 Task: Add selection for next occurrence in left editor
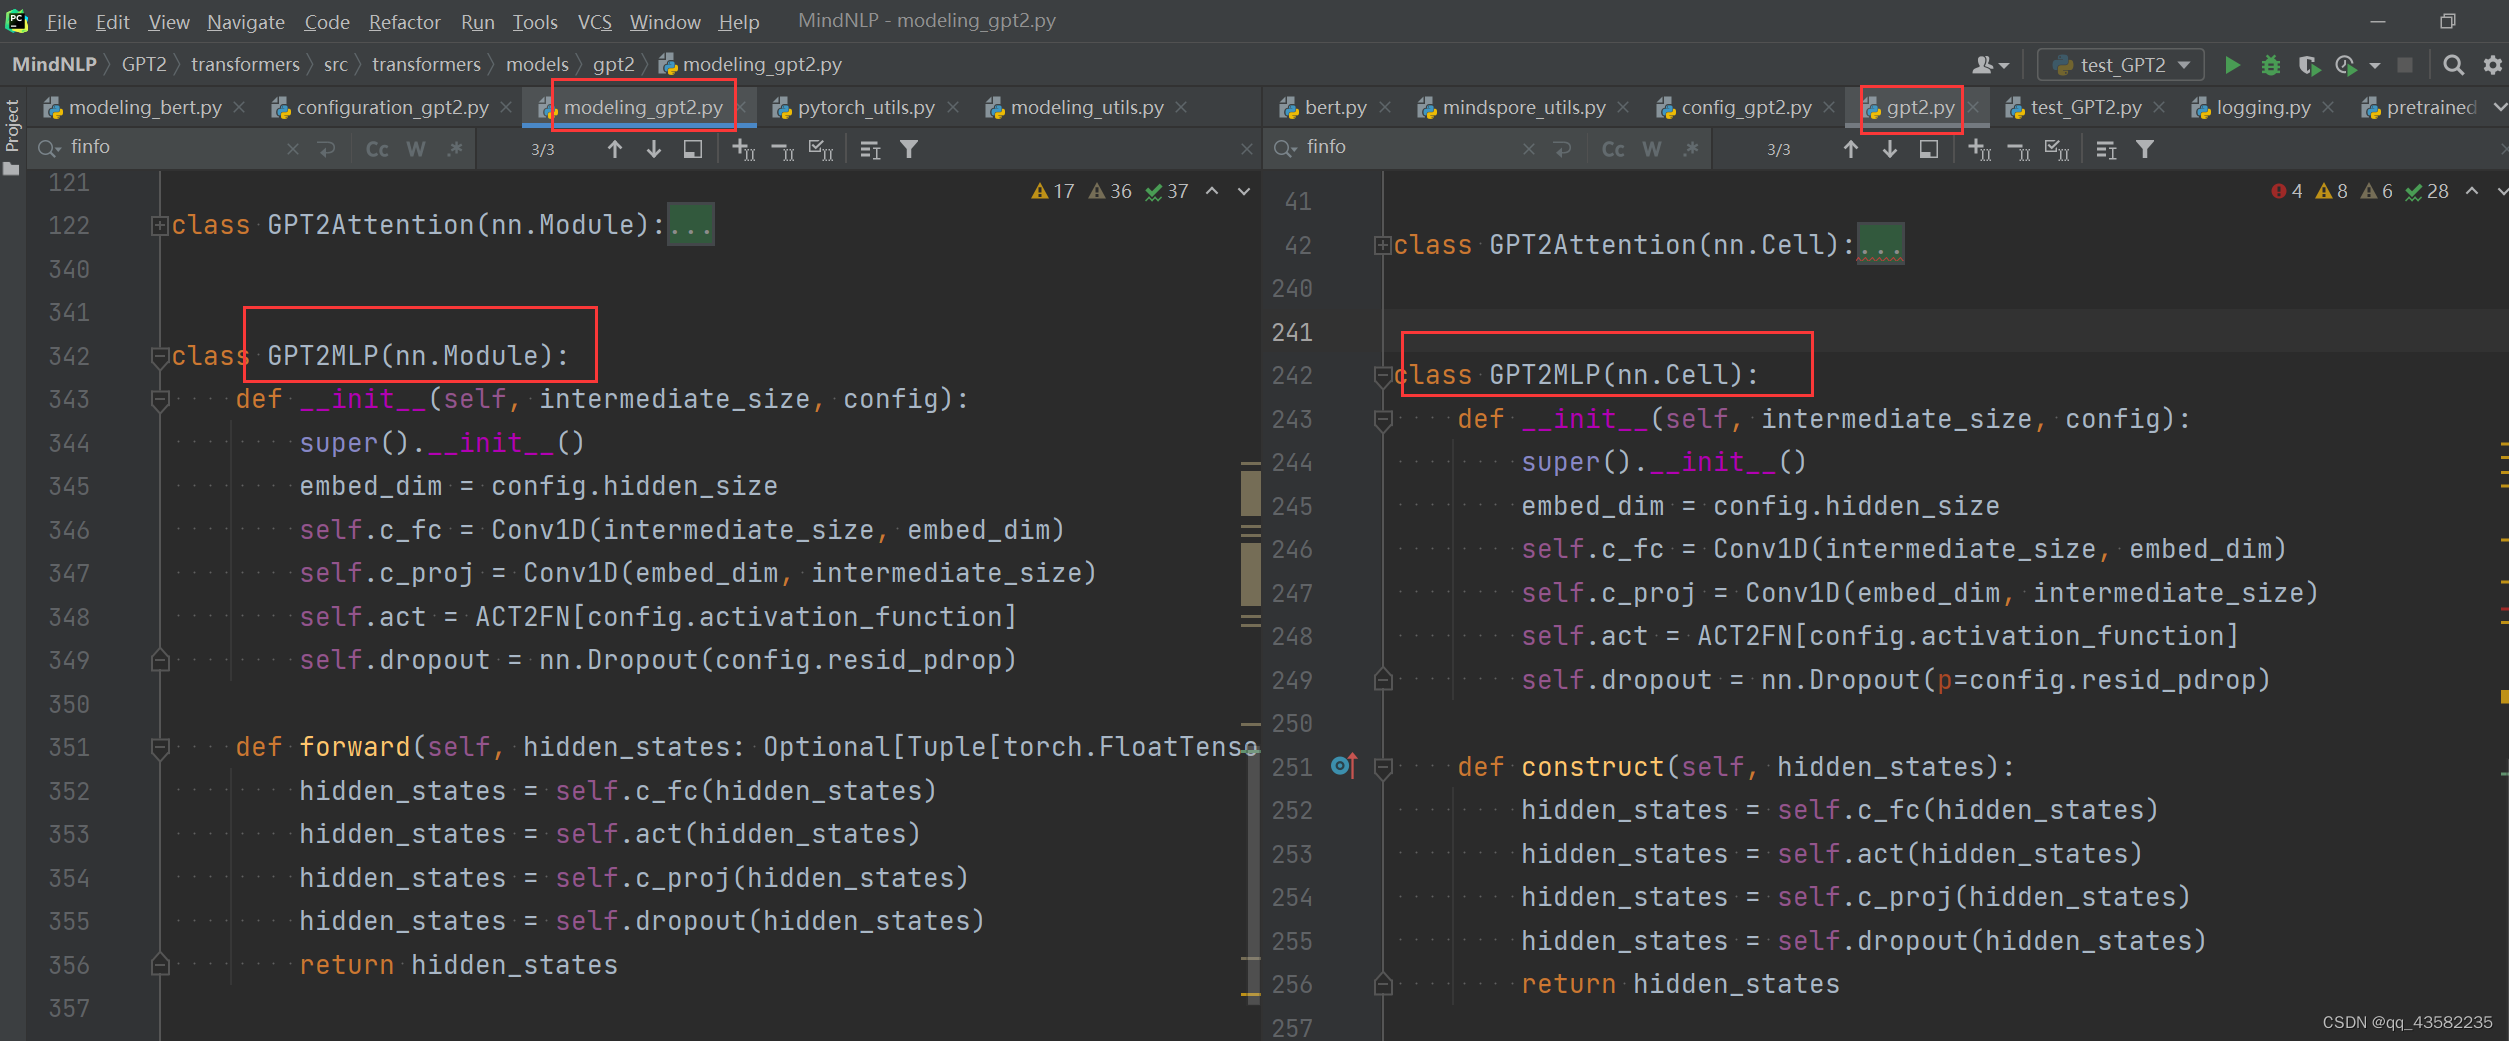click(744, 149)
